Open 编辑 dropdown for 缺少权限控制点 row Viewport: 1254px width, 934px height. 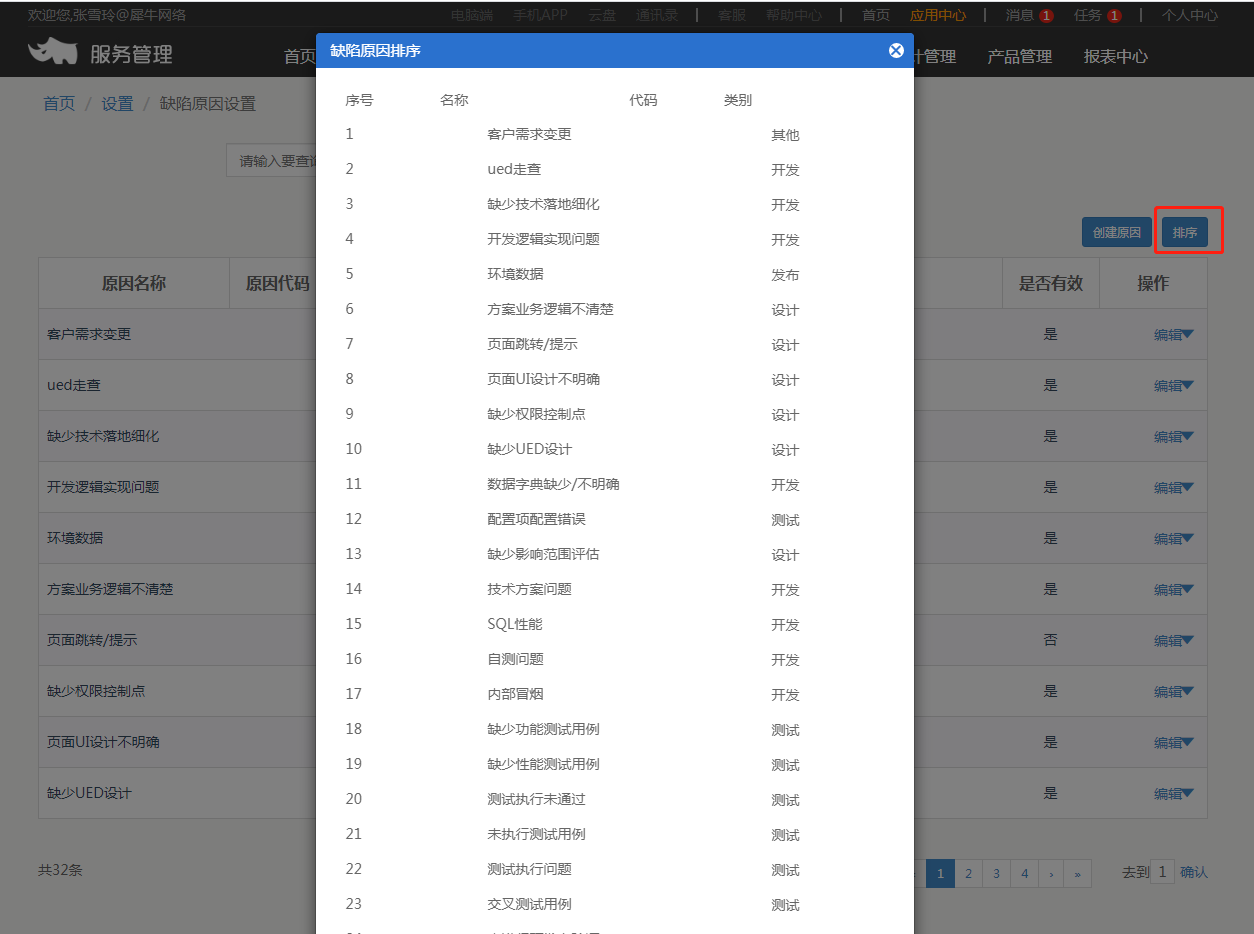coord(1174,692)
